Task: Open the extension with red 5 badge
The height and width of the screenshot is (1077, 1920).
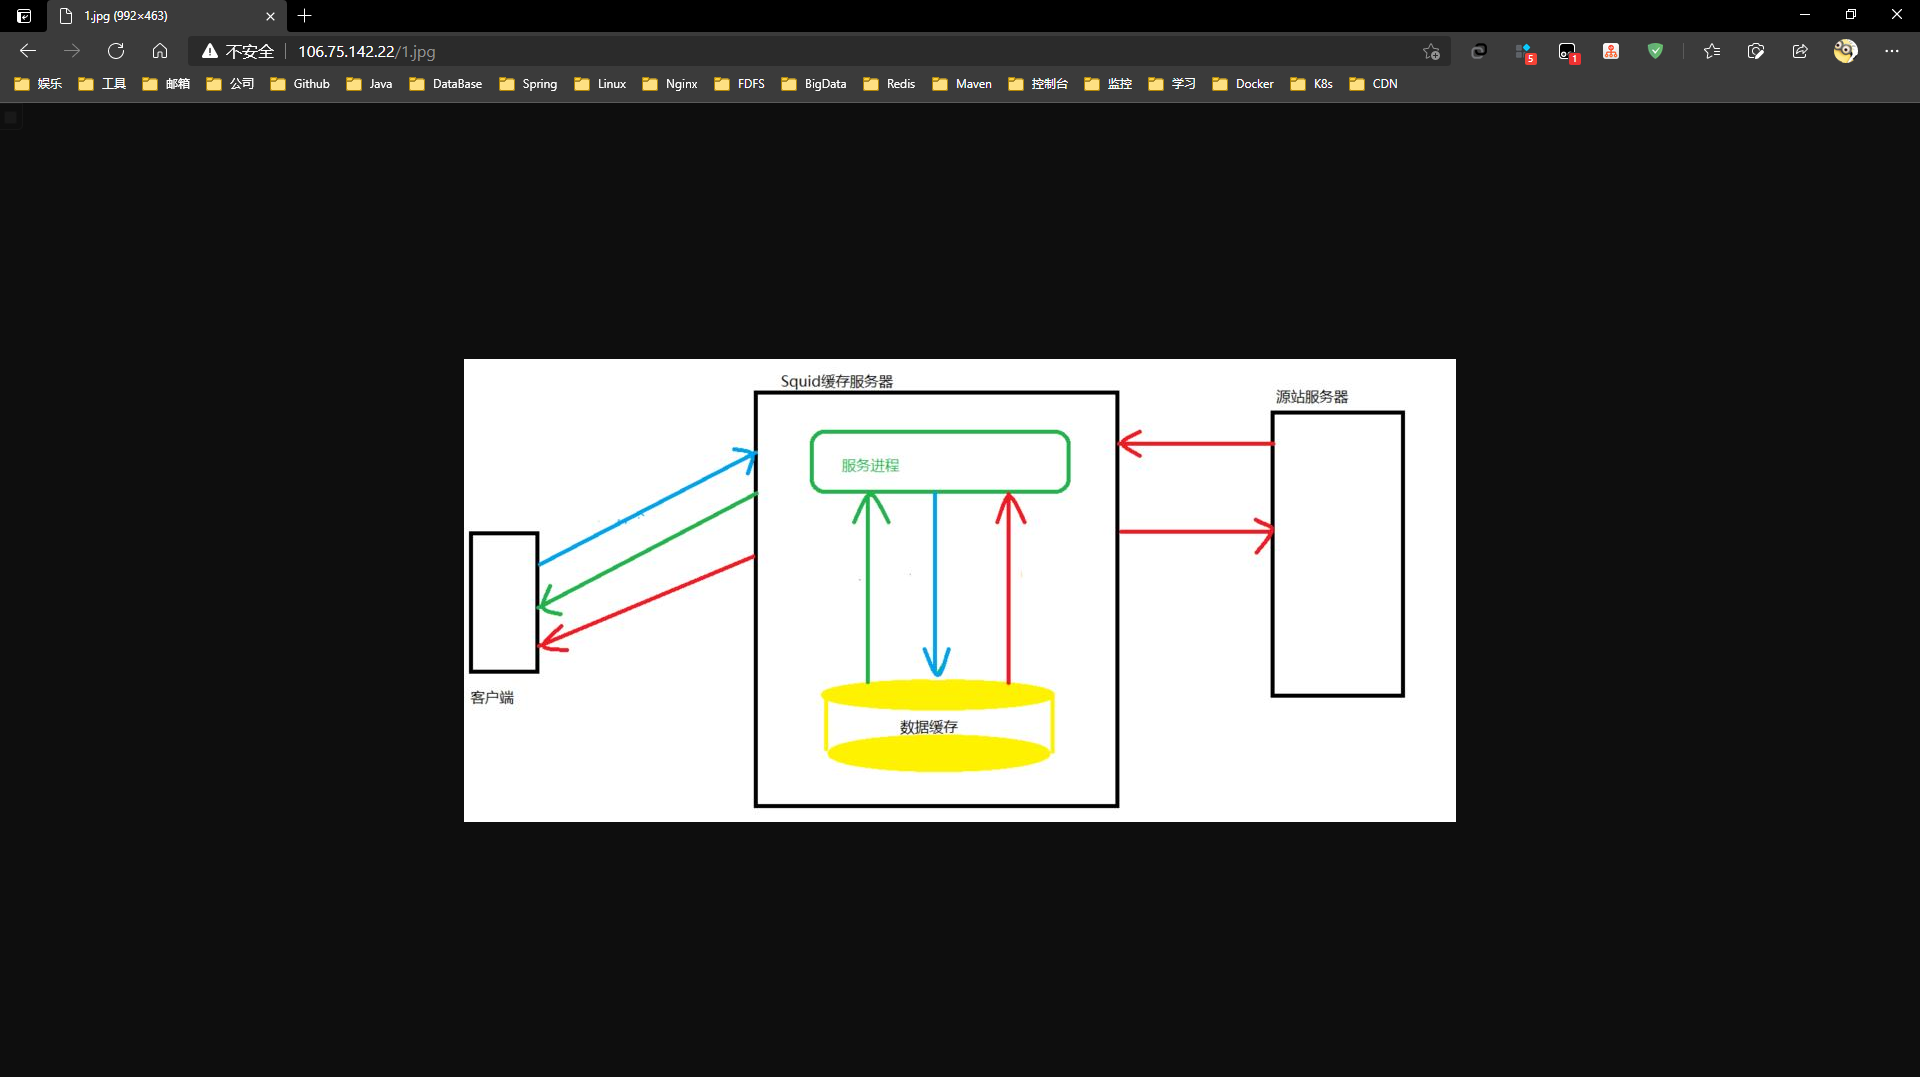Action: tap(1524, 52)
